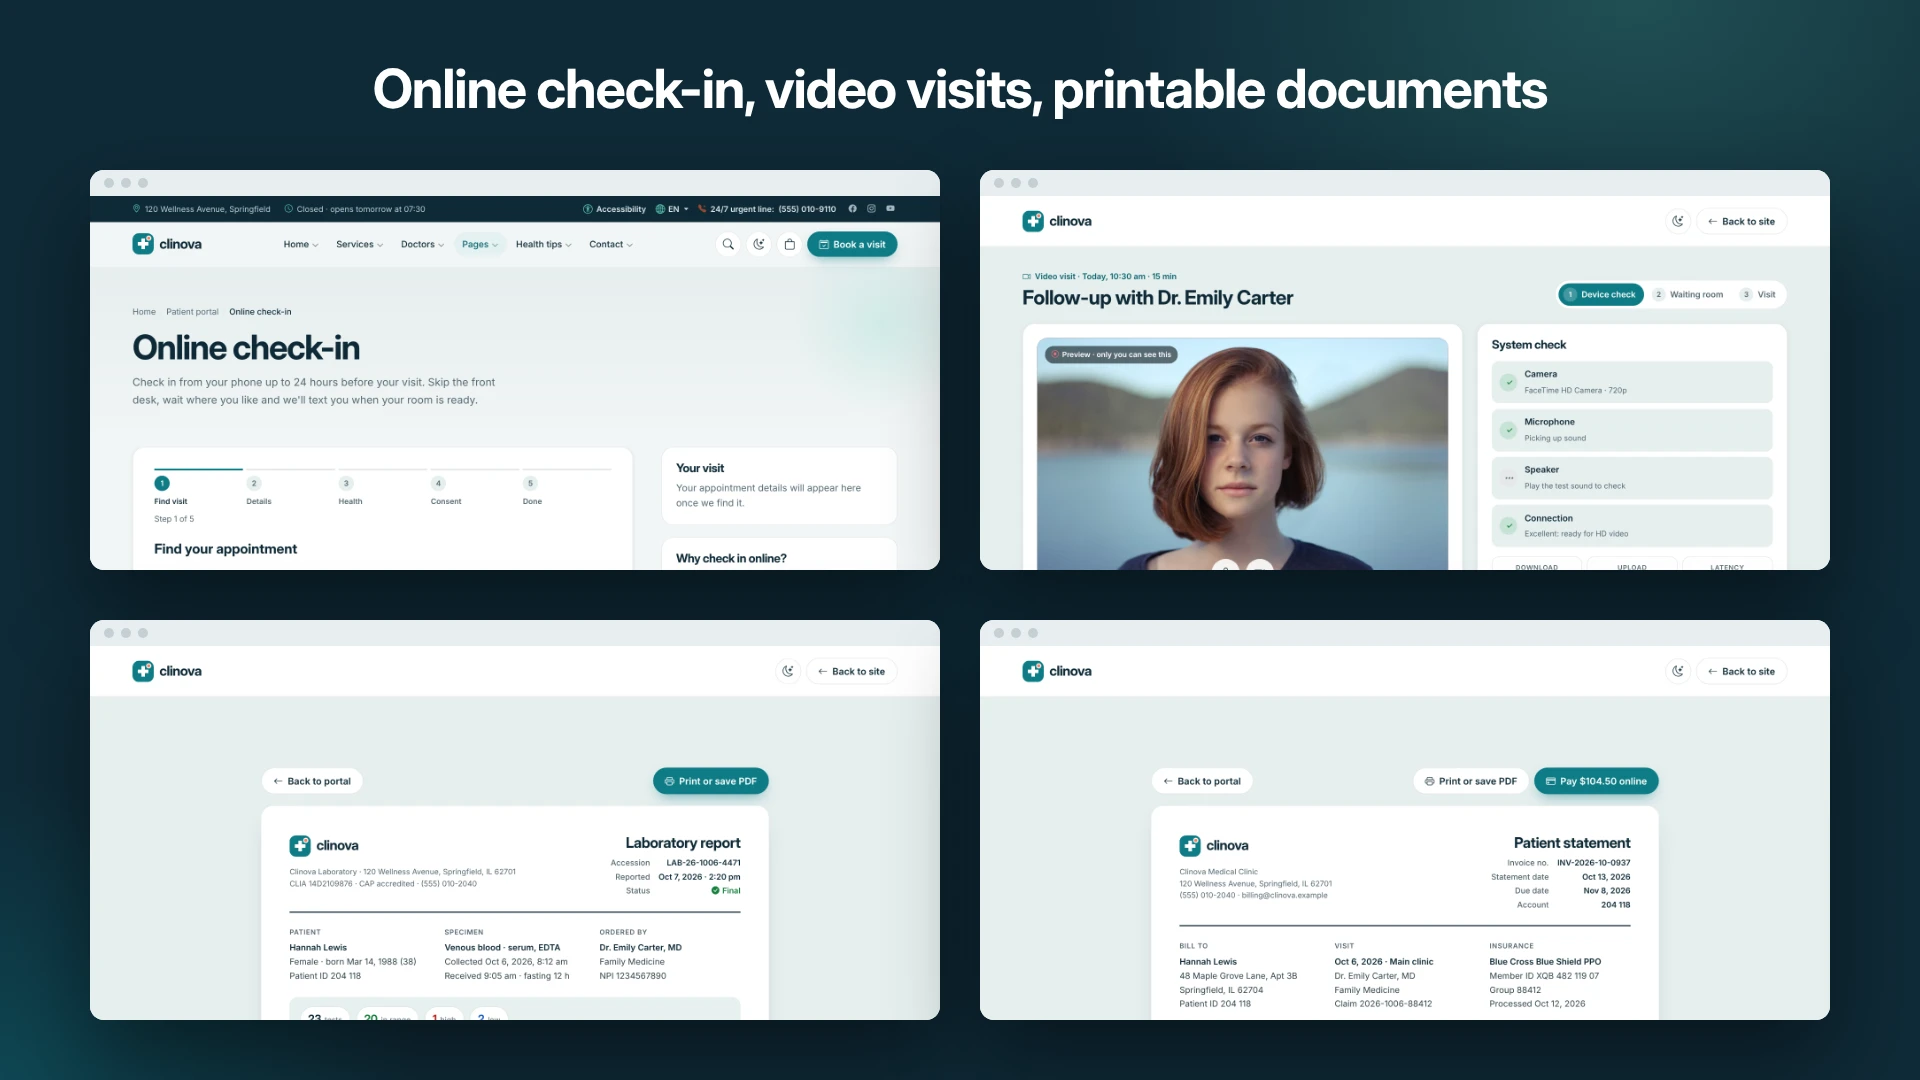The image size is (1920, 1080).
Task: Click the Speaker test row
Action: [x=1632, y=478]
